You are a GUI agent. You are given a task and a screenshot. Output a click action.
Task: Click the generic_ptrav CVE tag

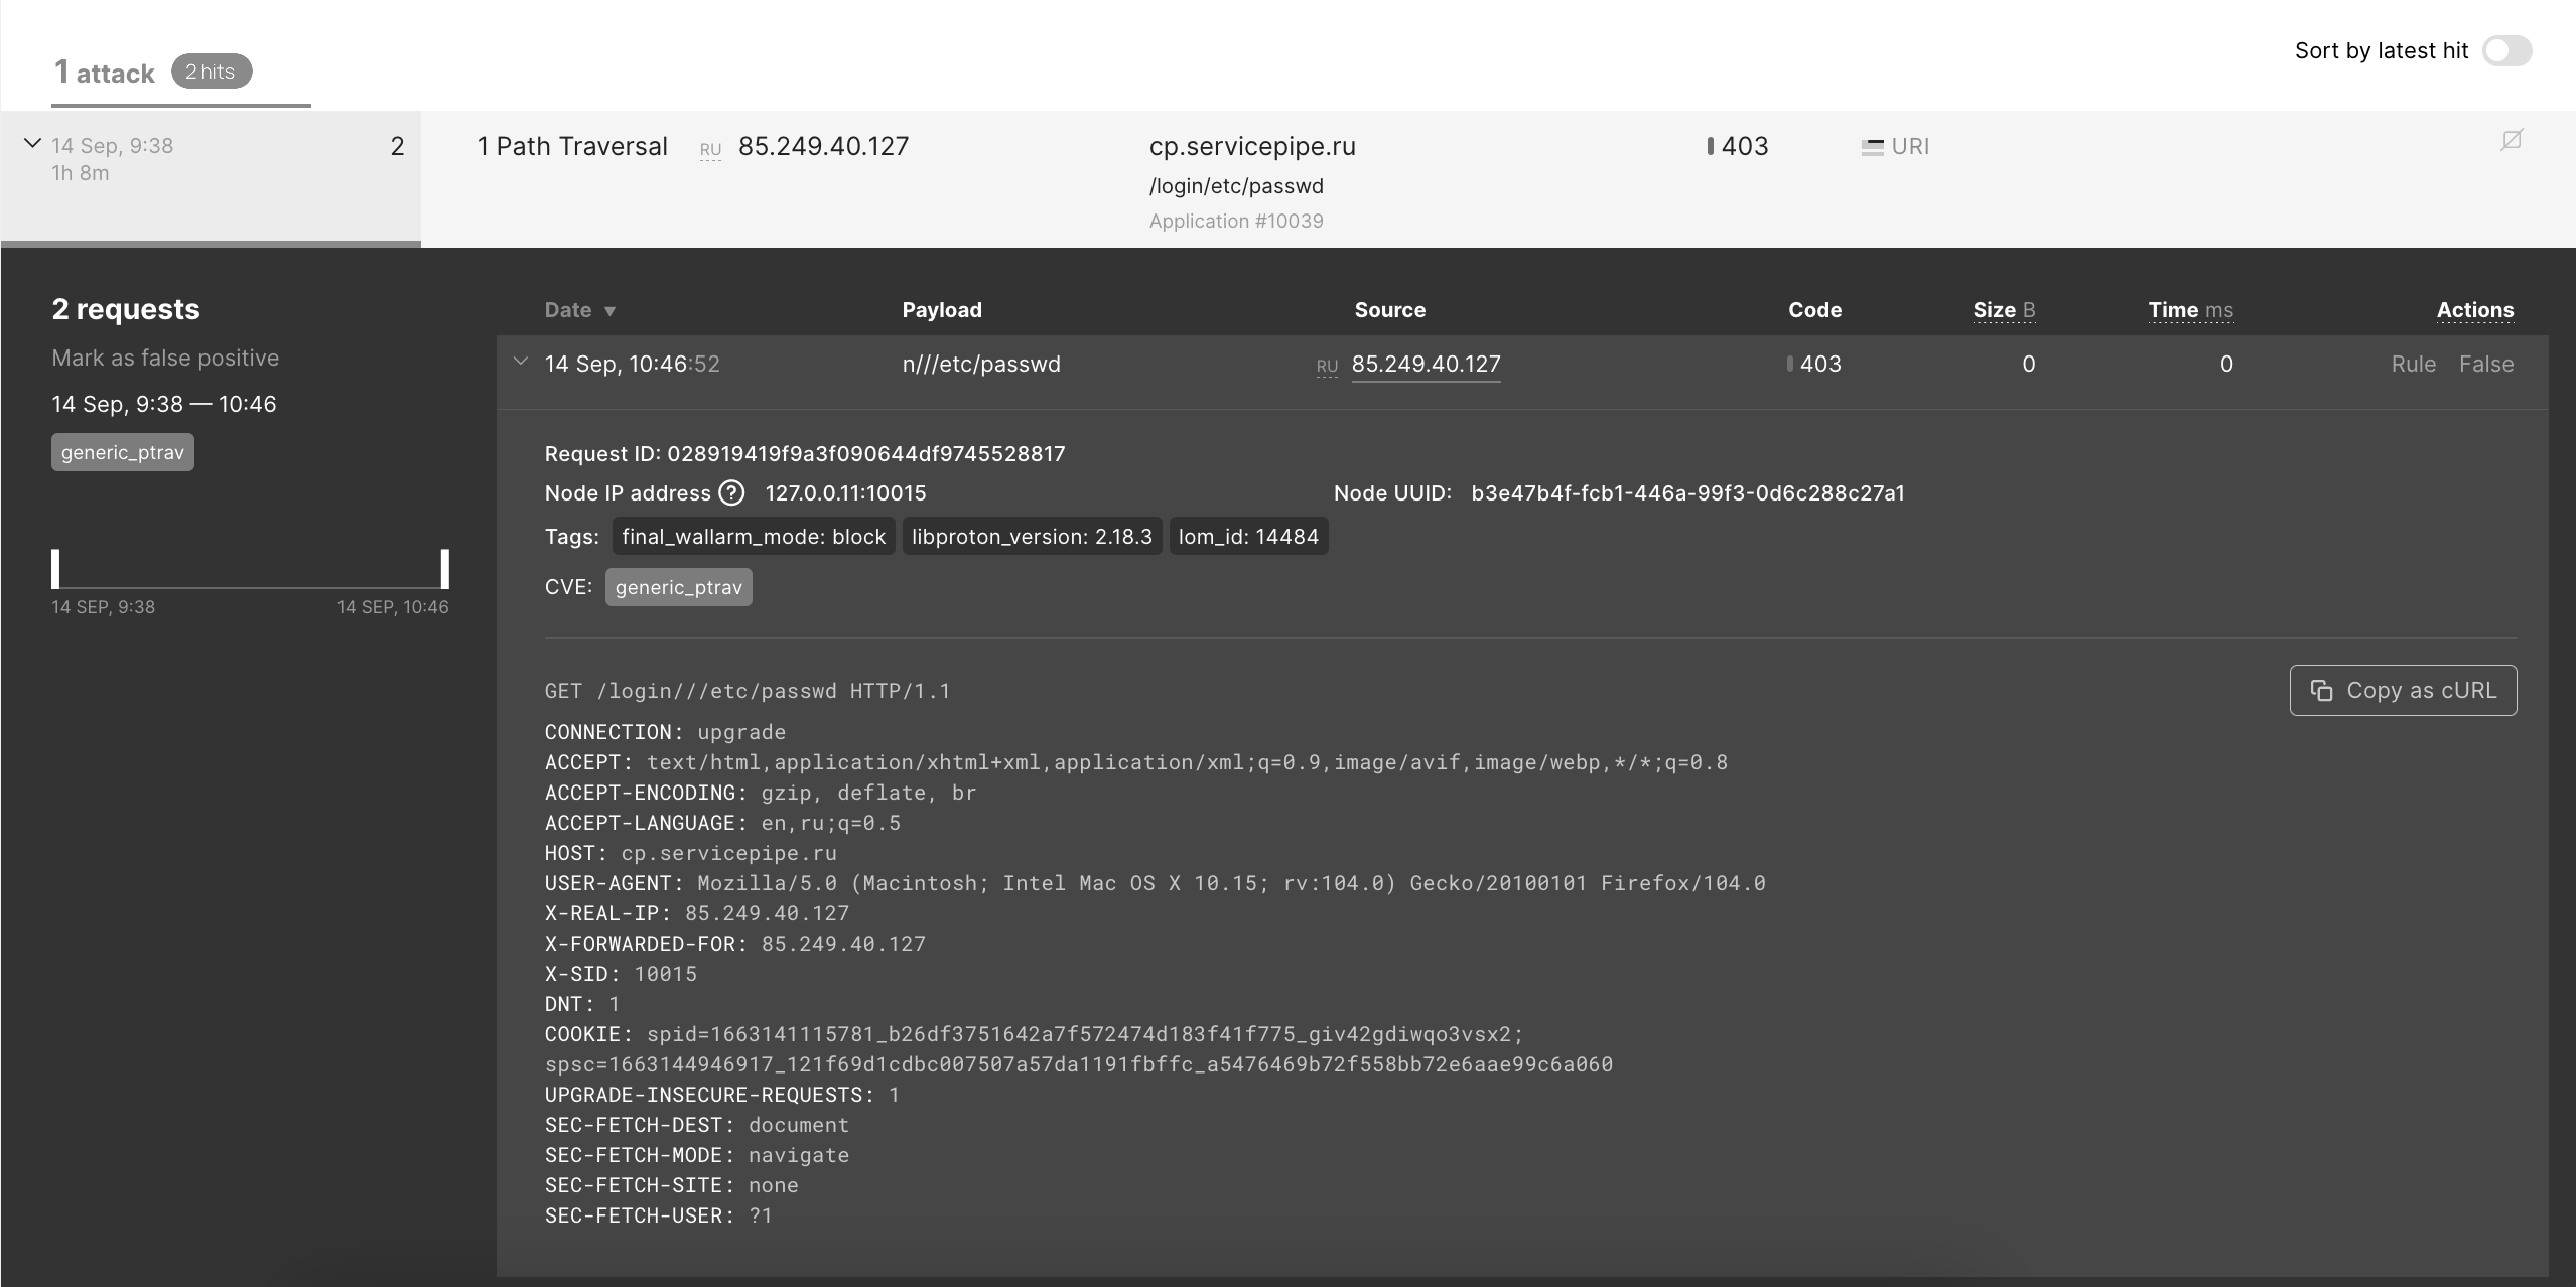(x=678, y=587)
